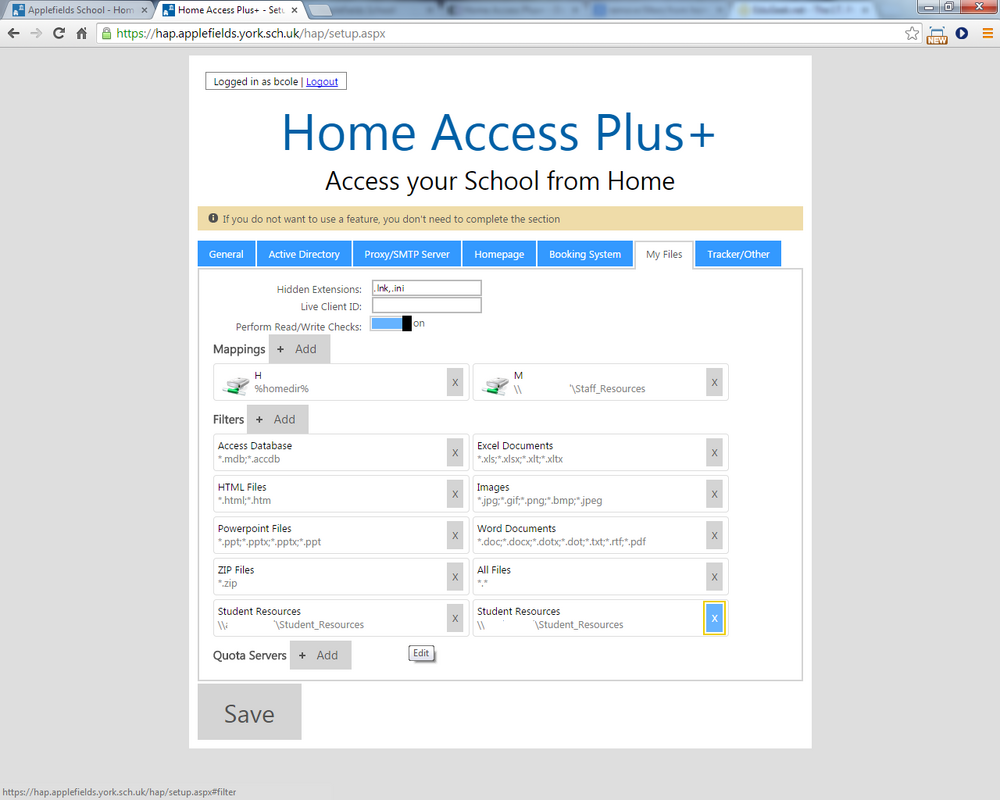
Task: Open the Chrome hamburger menu
Action: (x=987, y=33)
